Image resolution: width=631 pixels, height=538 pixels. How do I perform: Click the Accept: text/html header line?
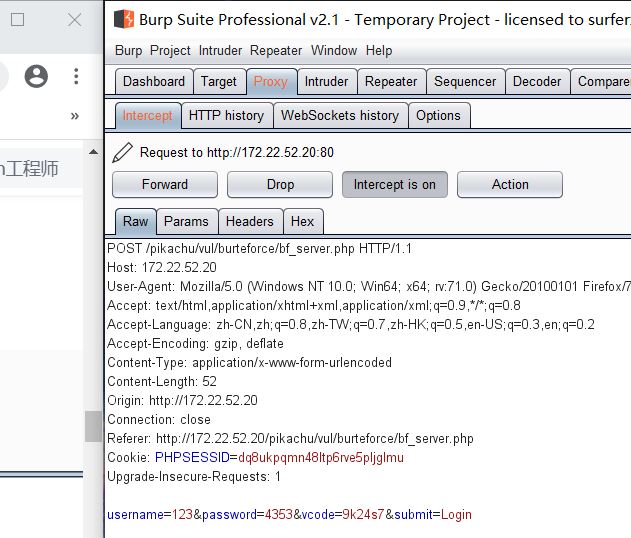tap(314, 305)
